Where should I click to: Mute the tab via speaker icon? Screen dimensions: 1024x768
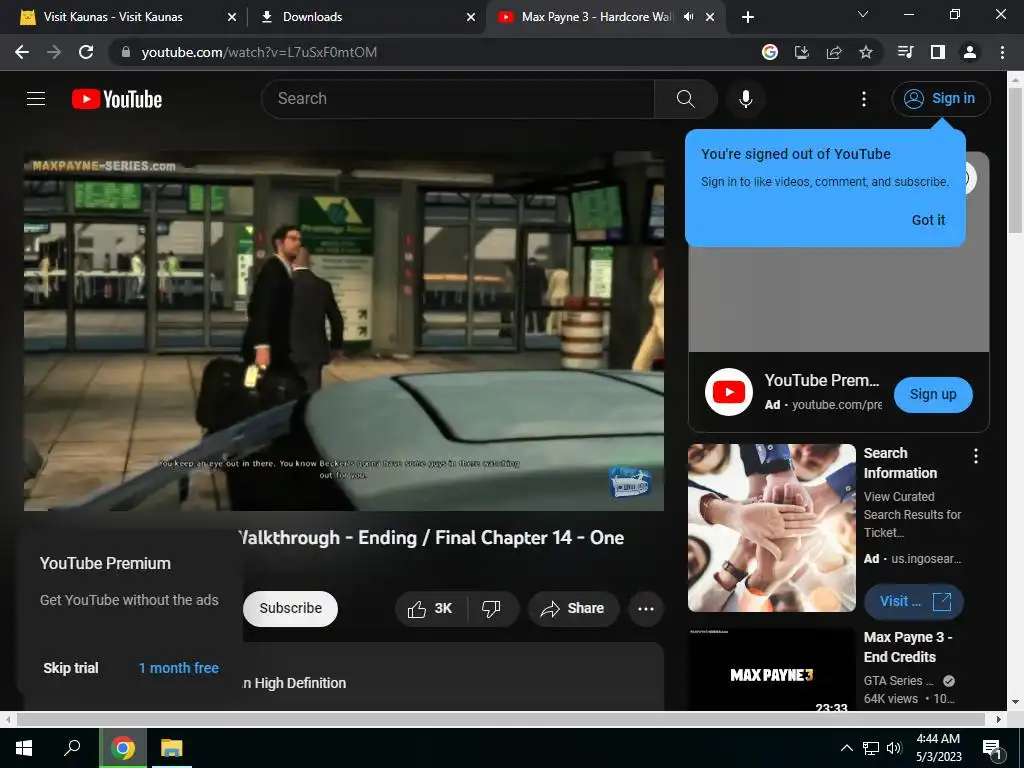pyautogui.click(x=688, y=17)
